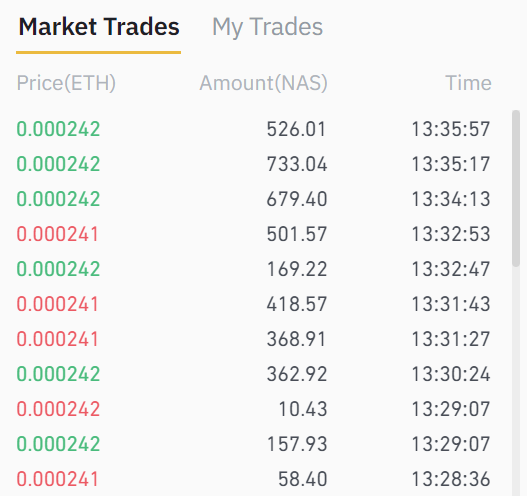
Task: Click the 13:30:24 trade timestamp
Action: coord(451,374)
